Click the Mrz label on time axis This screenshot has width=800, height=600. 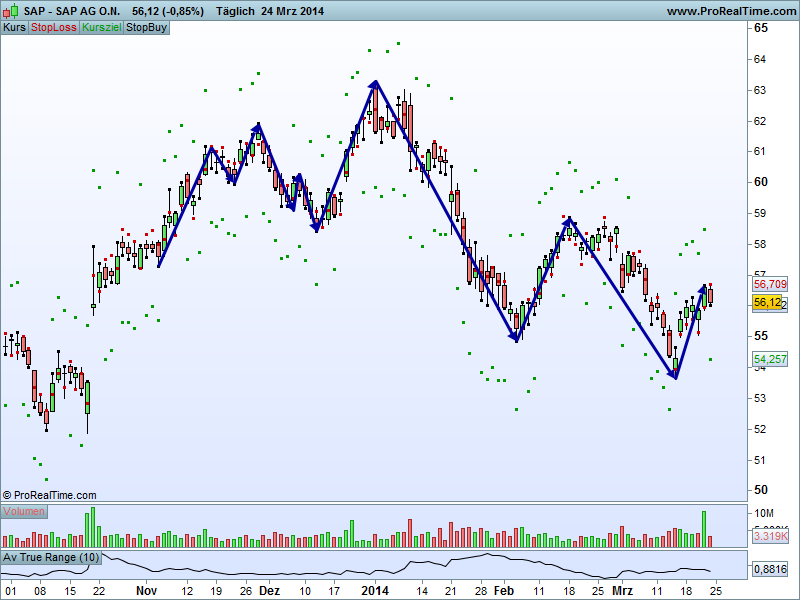(x=622, y=591)
